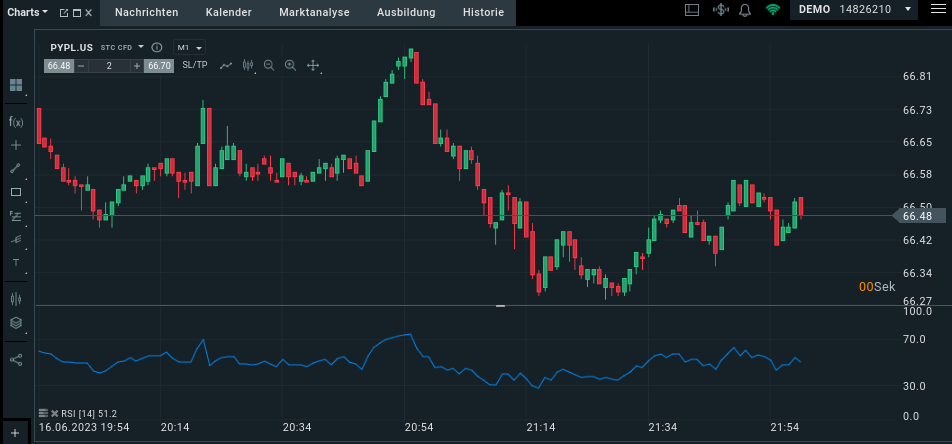Open the Kalender tab

click(x=228, y=12)
